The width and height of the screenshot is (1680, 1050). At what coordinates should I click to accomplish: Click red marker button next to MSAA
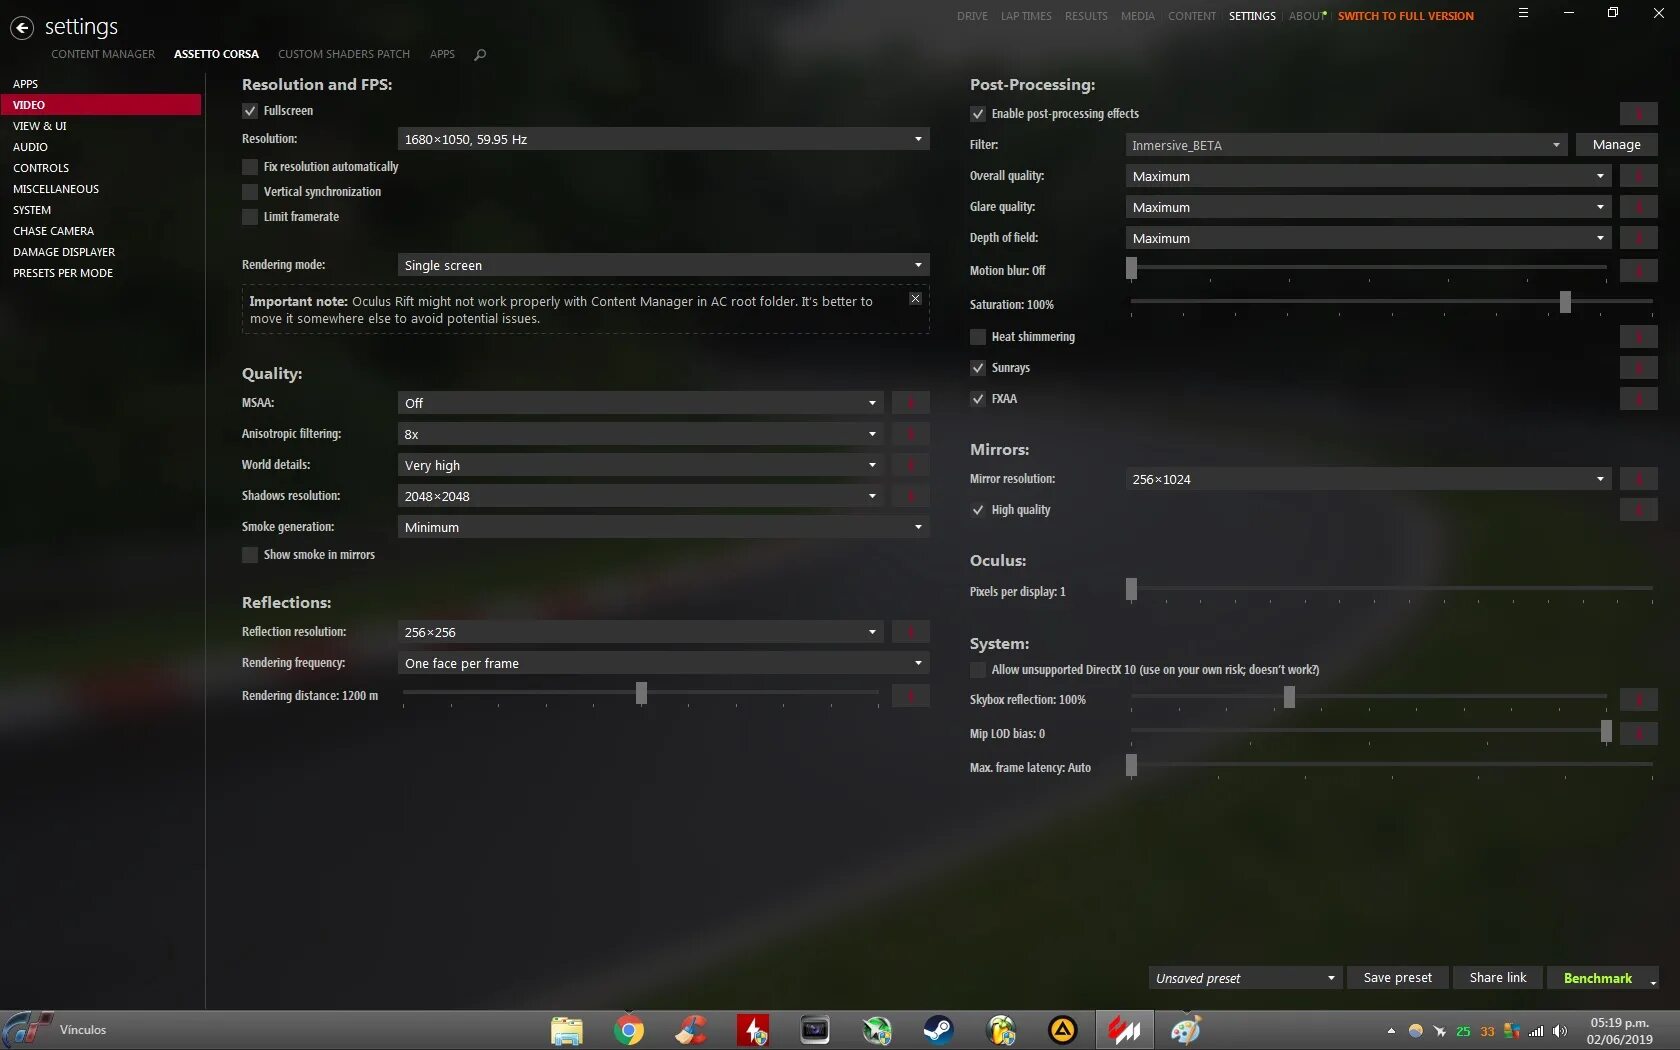coord(910,403)
